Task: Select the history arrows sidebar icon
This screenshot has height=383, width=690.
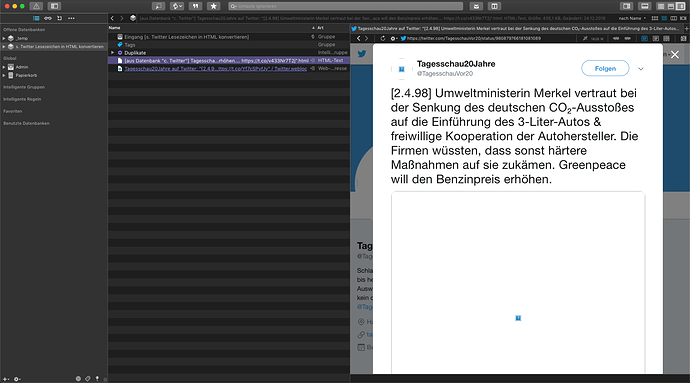Action: (x=59, y=18)
